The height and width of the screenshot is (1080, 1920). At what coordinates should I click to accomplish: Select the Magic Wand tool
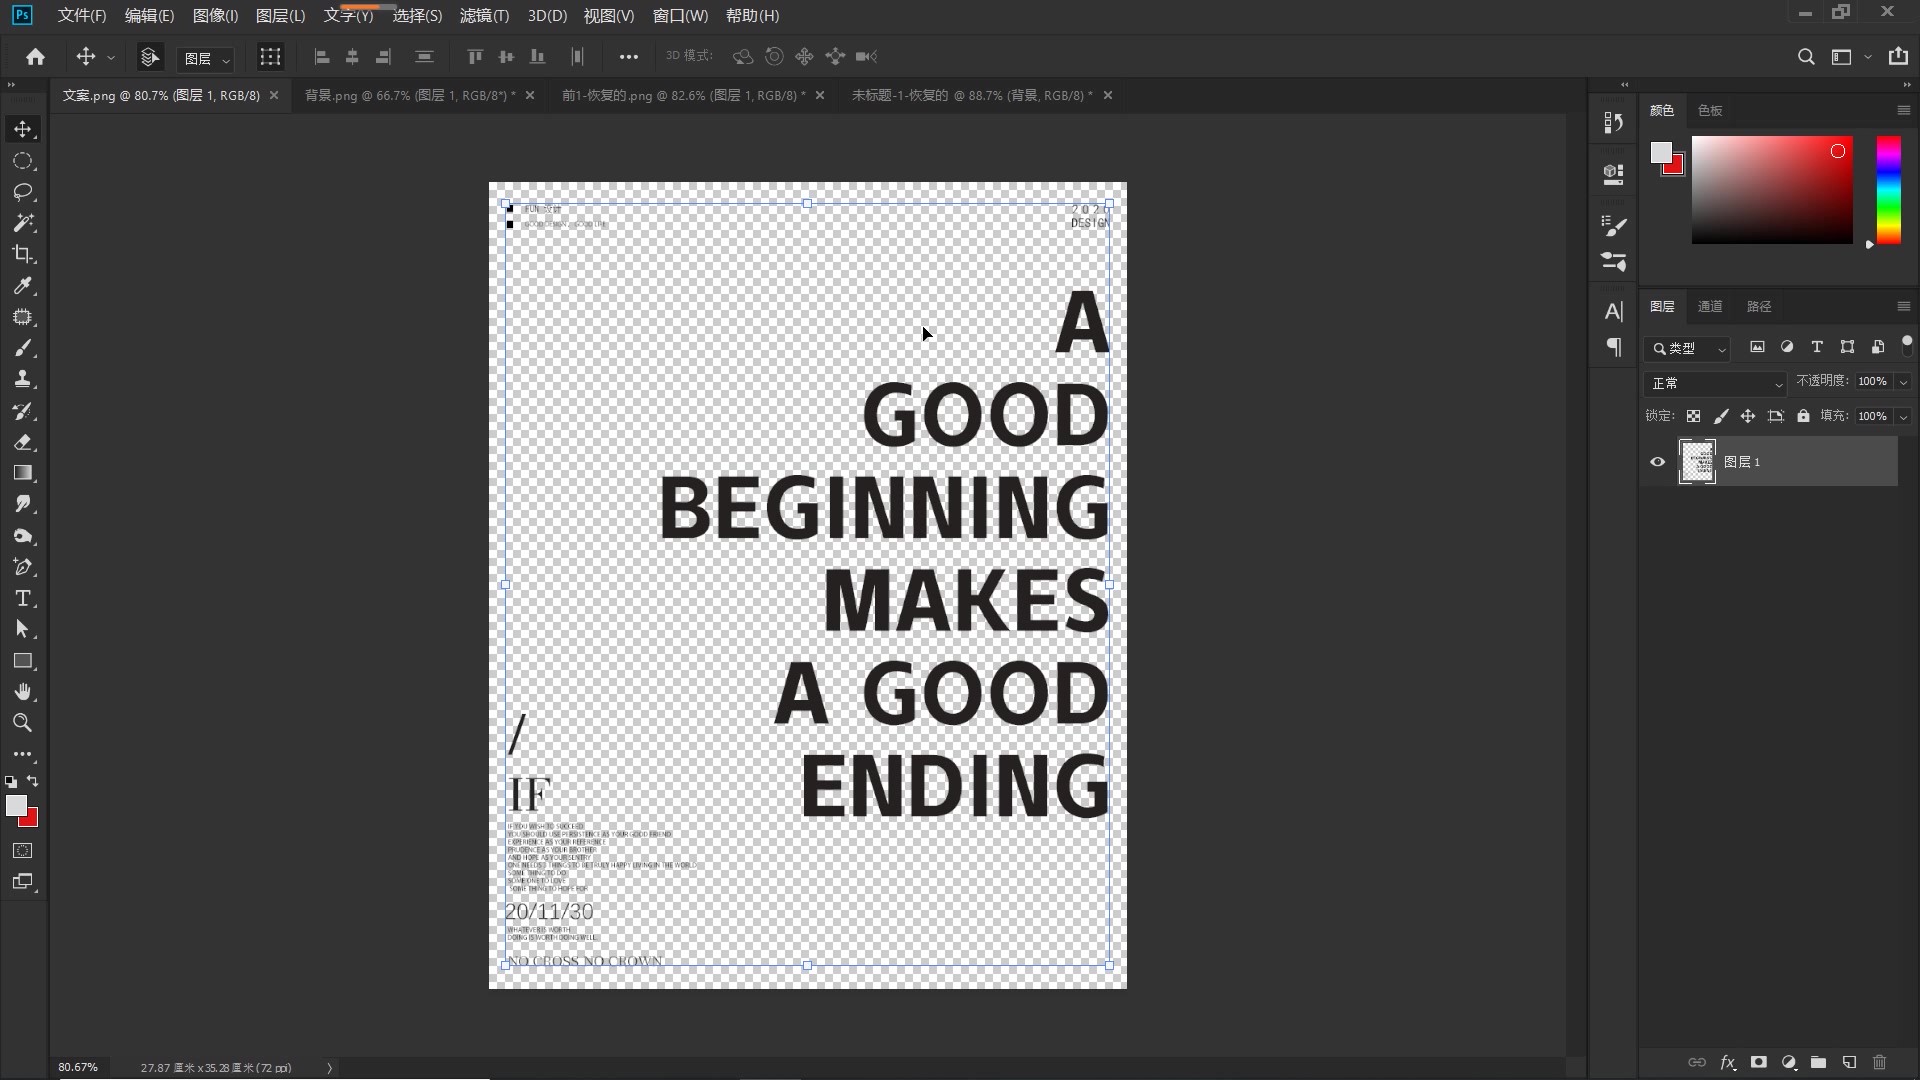coord(22,223)
